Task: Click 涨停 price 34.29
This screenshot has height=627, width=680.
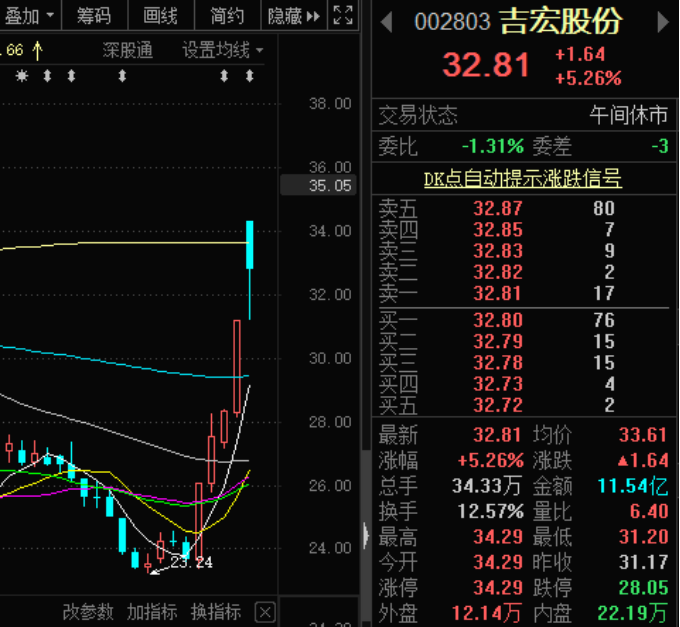Action: click(498, 588)
